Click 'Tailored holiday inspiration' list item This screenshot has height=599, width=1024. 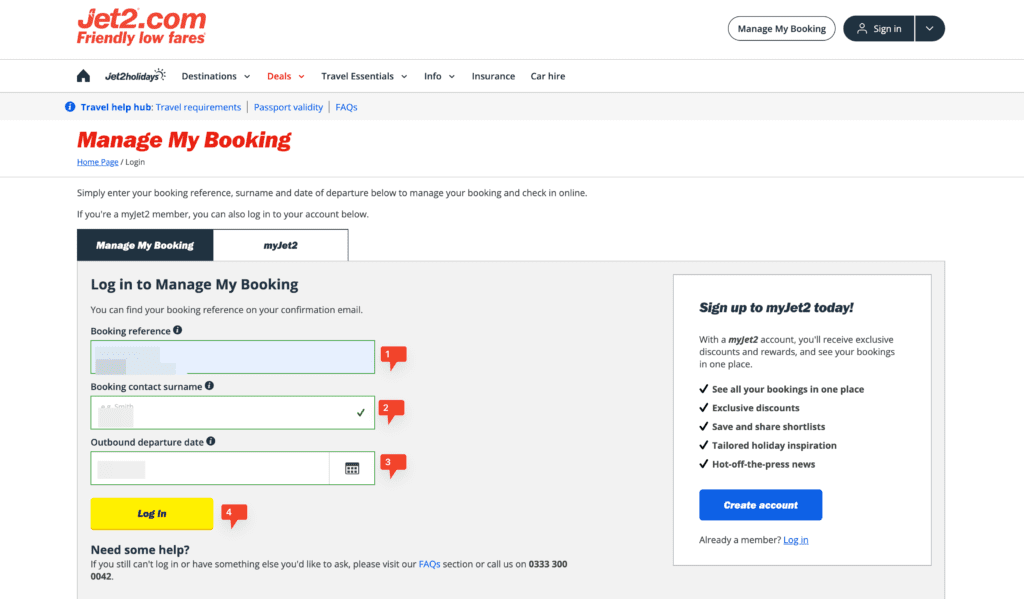[x=774, y=445]
